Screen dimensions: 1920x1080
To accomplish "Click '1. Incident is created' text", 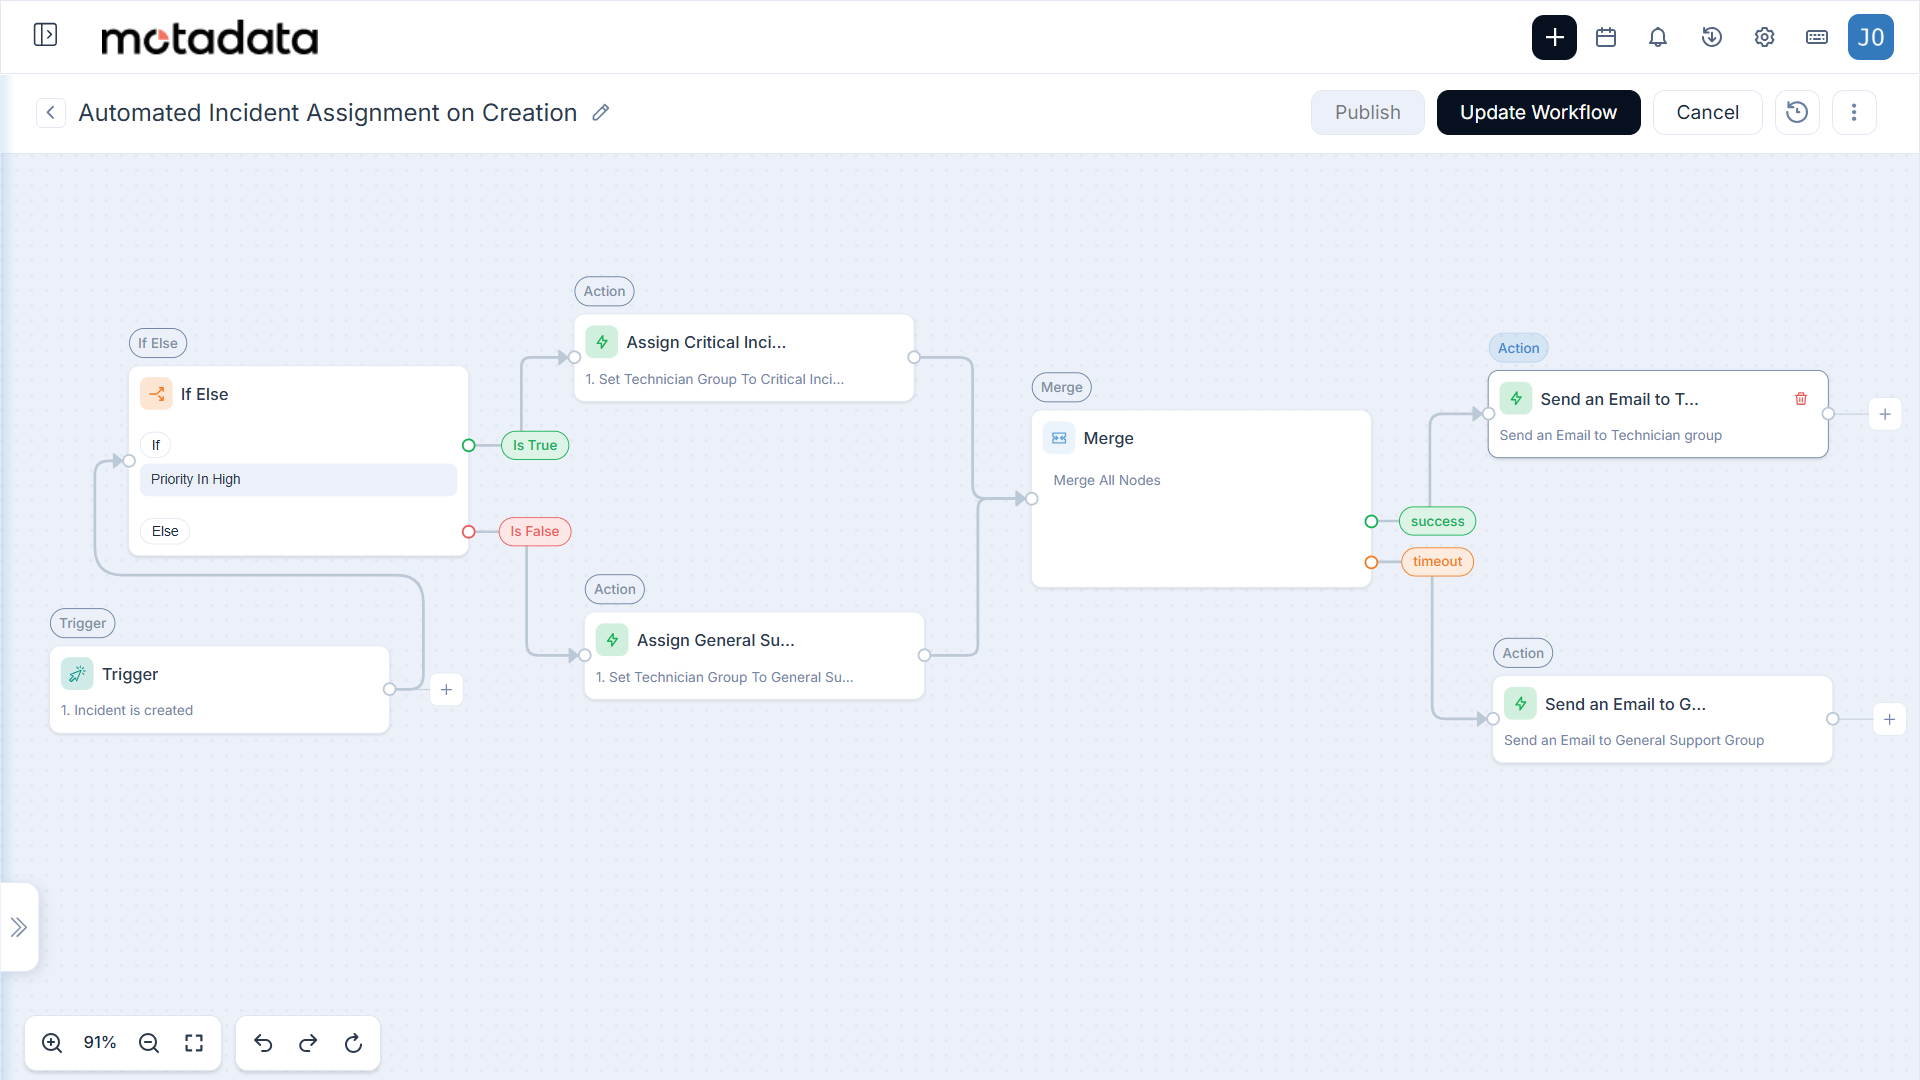I will coord(127,710).
